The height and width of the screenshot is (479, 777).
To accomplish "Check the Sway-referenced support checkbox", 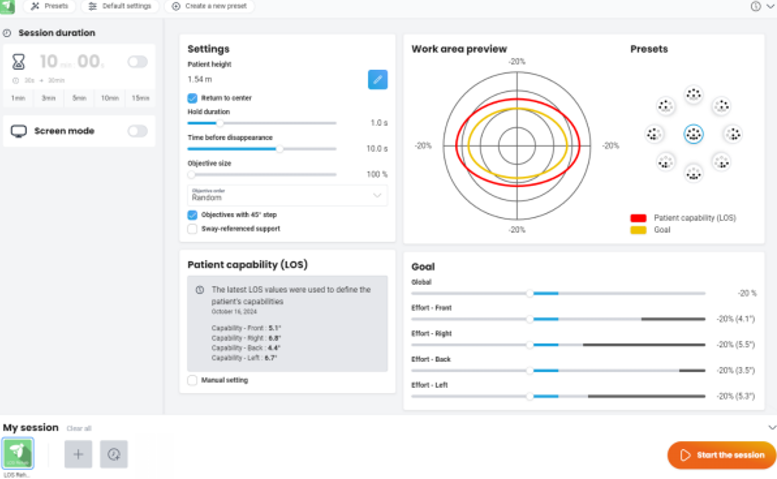I will [x=193, y=229].
